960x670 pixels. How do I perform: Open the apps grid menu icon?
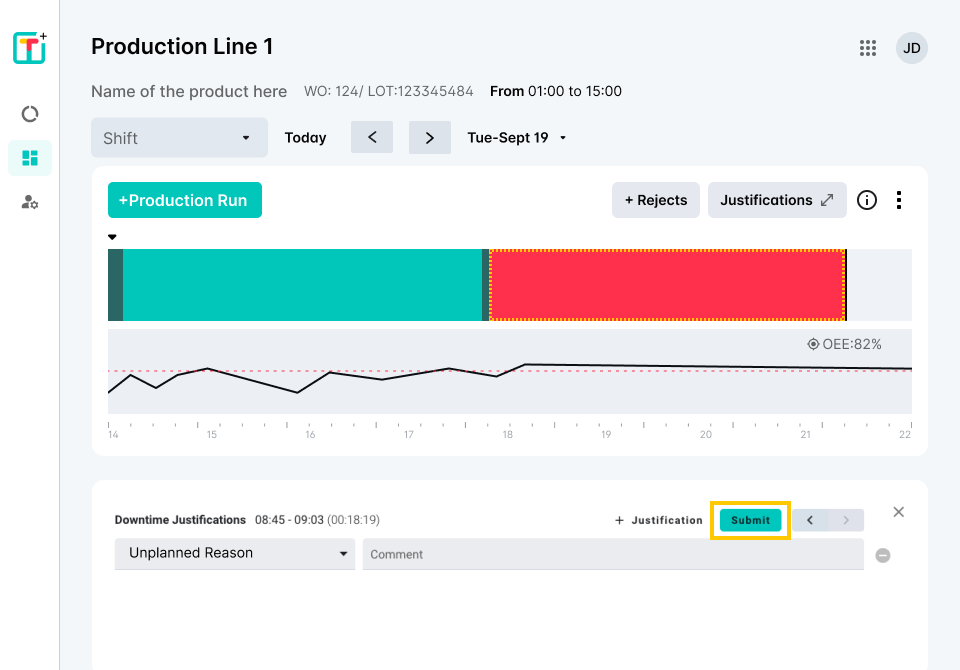coord(868,48)
